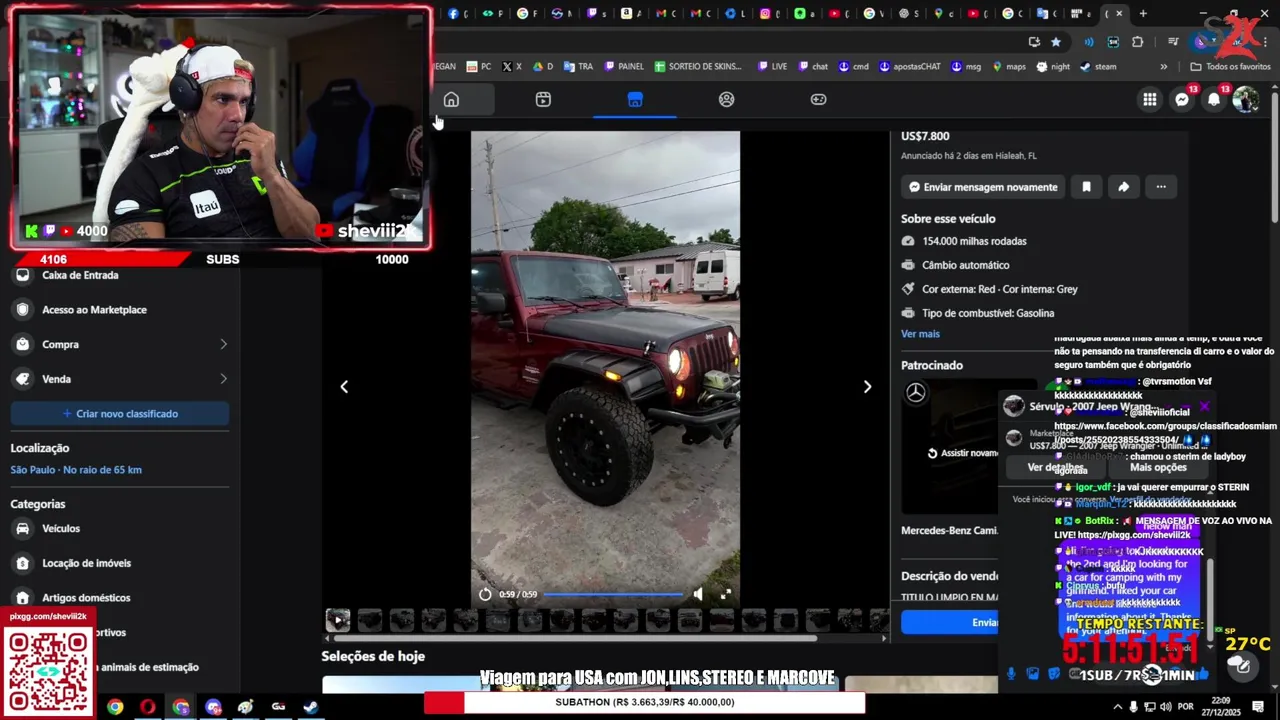The image size is (1280, 720).
Task: Go to Facebook Home icon
Action: coord(451,99)
